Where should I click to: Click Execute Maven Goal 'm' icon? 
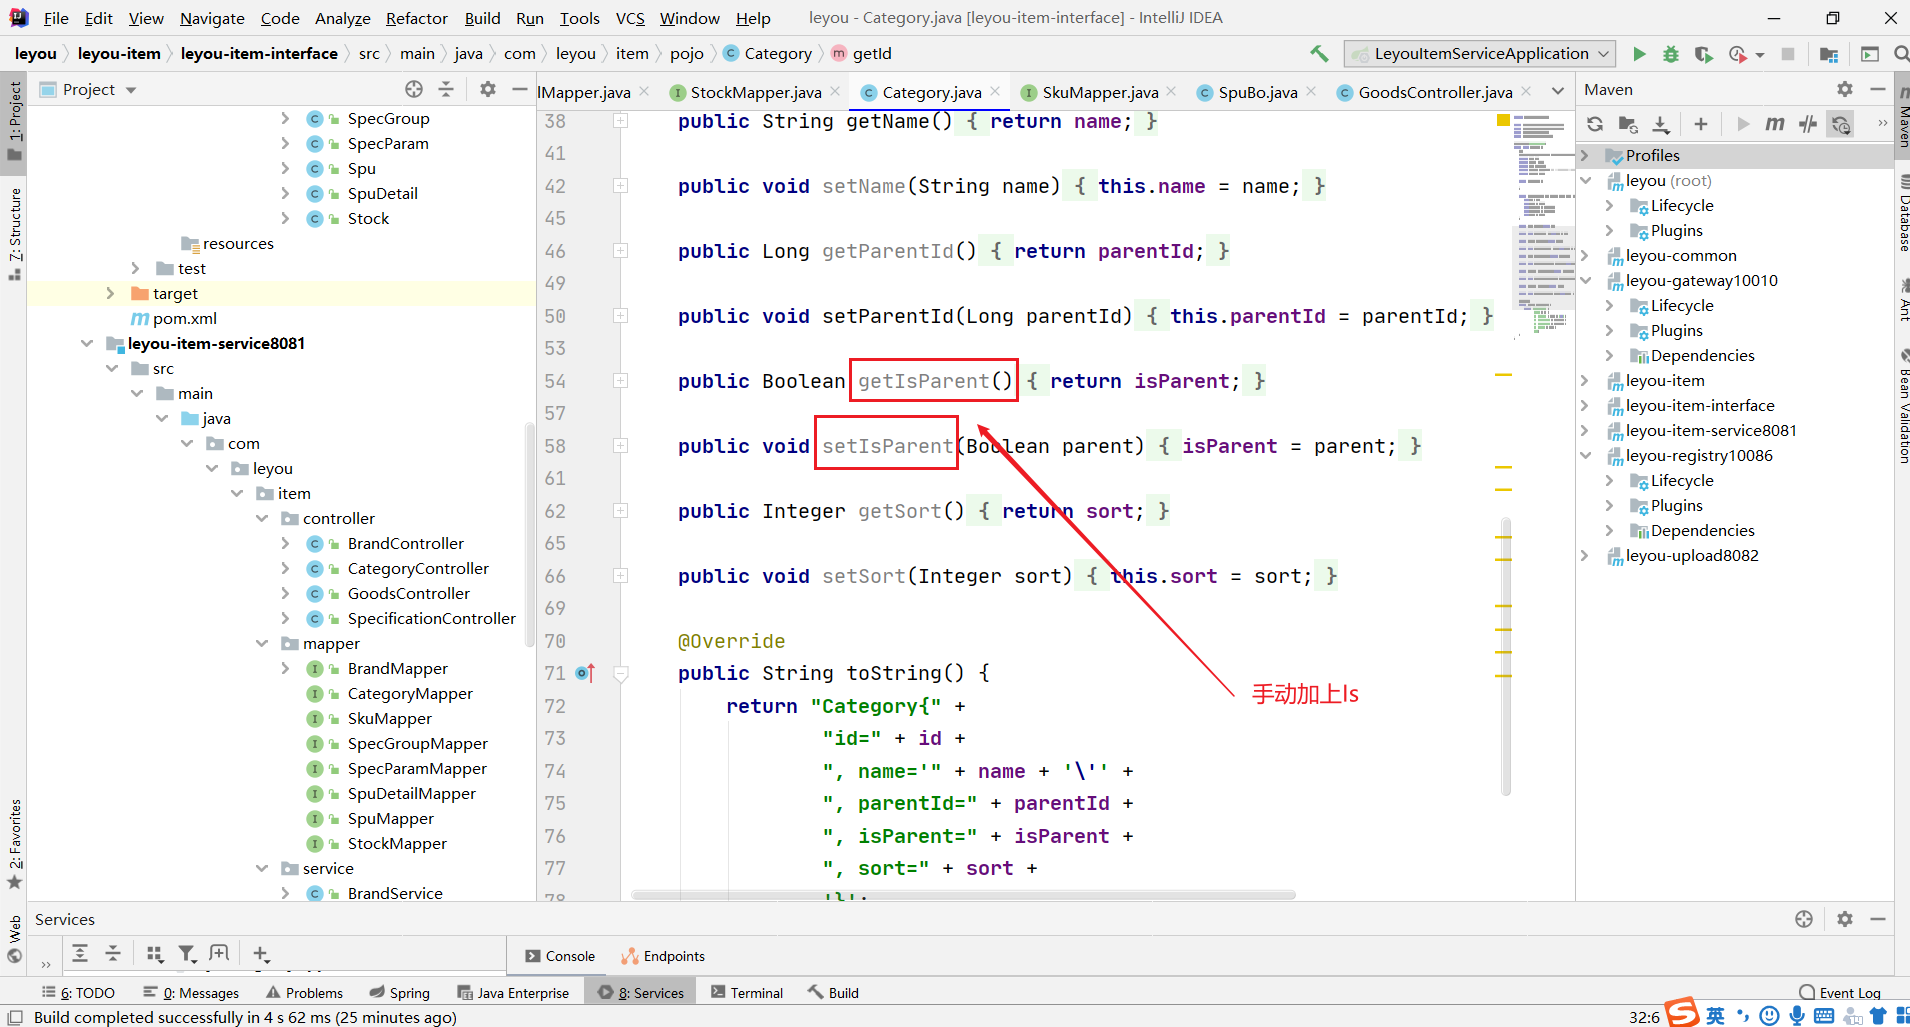1775,124
